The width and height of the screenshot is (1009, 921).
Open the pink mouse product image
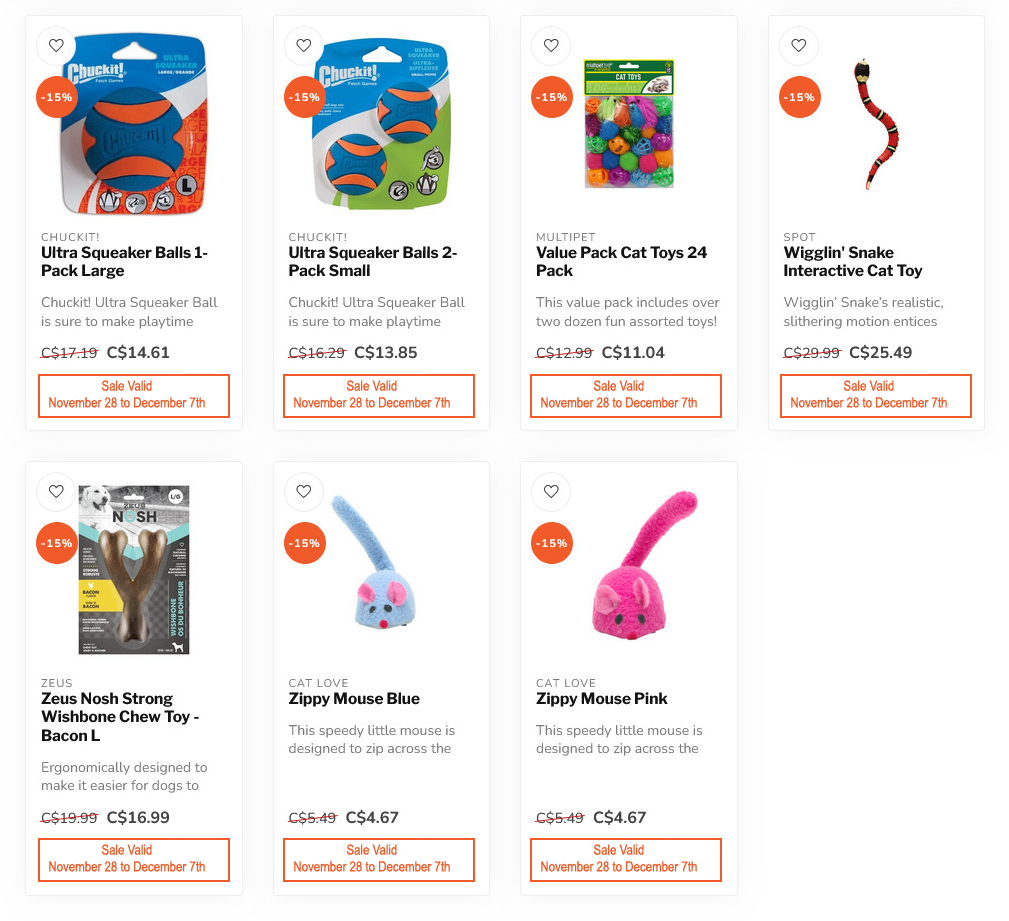point(642,566)
